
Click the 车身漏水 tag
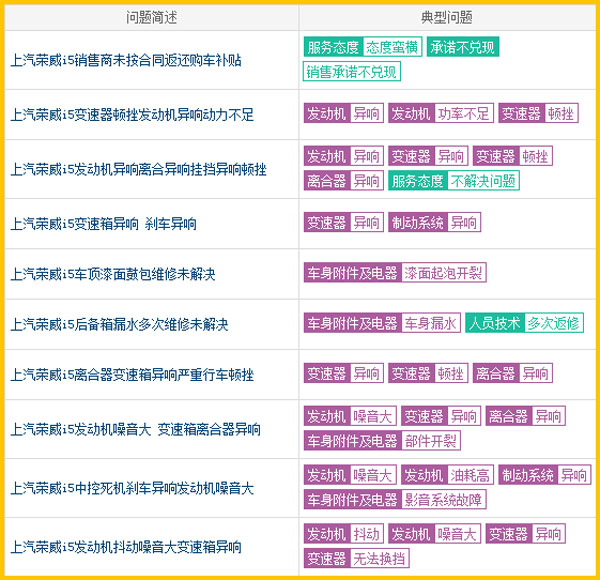pos(430,323)
